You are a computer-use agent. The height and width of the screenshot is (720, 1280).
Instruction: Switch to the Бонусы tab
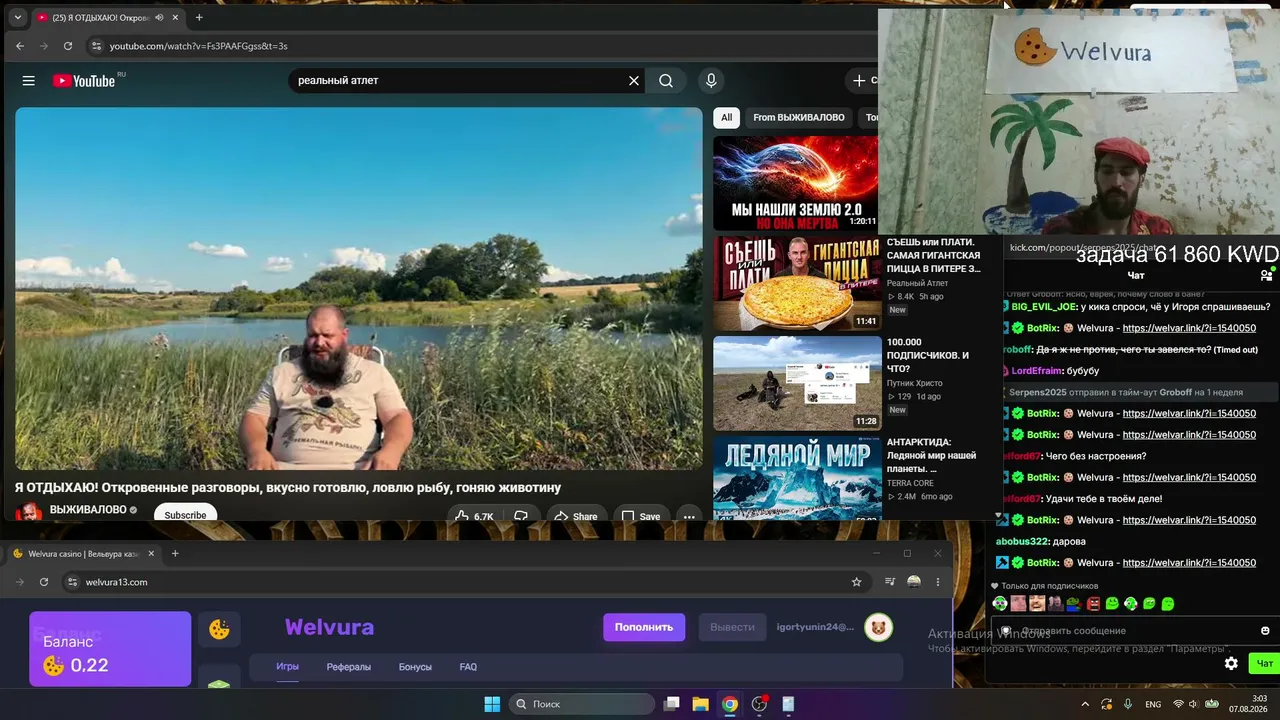pos(415,667)
